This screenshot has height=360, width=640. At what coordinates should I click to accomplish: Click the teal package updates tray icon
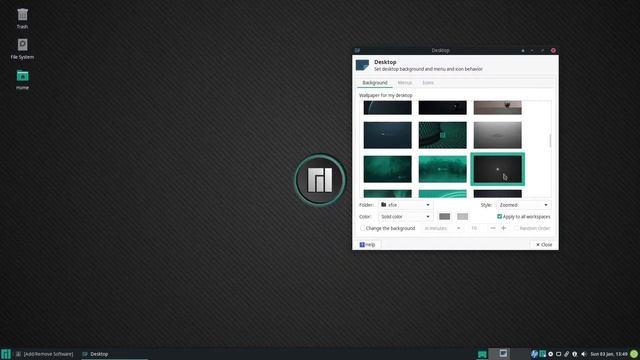pos(542,354)
